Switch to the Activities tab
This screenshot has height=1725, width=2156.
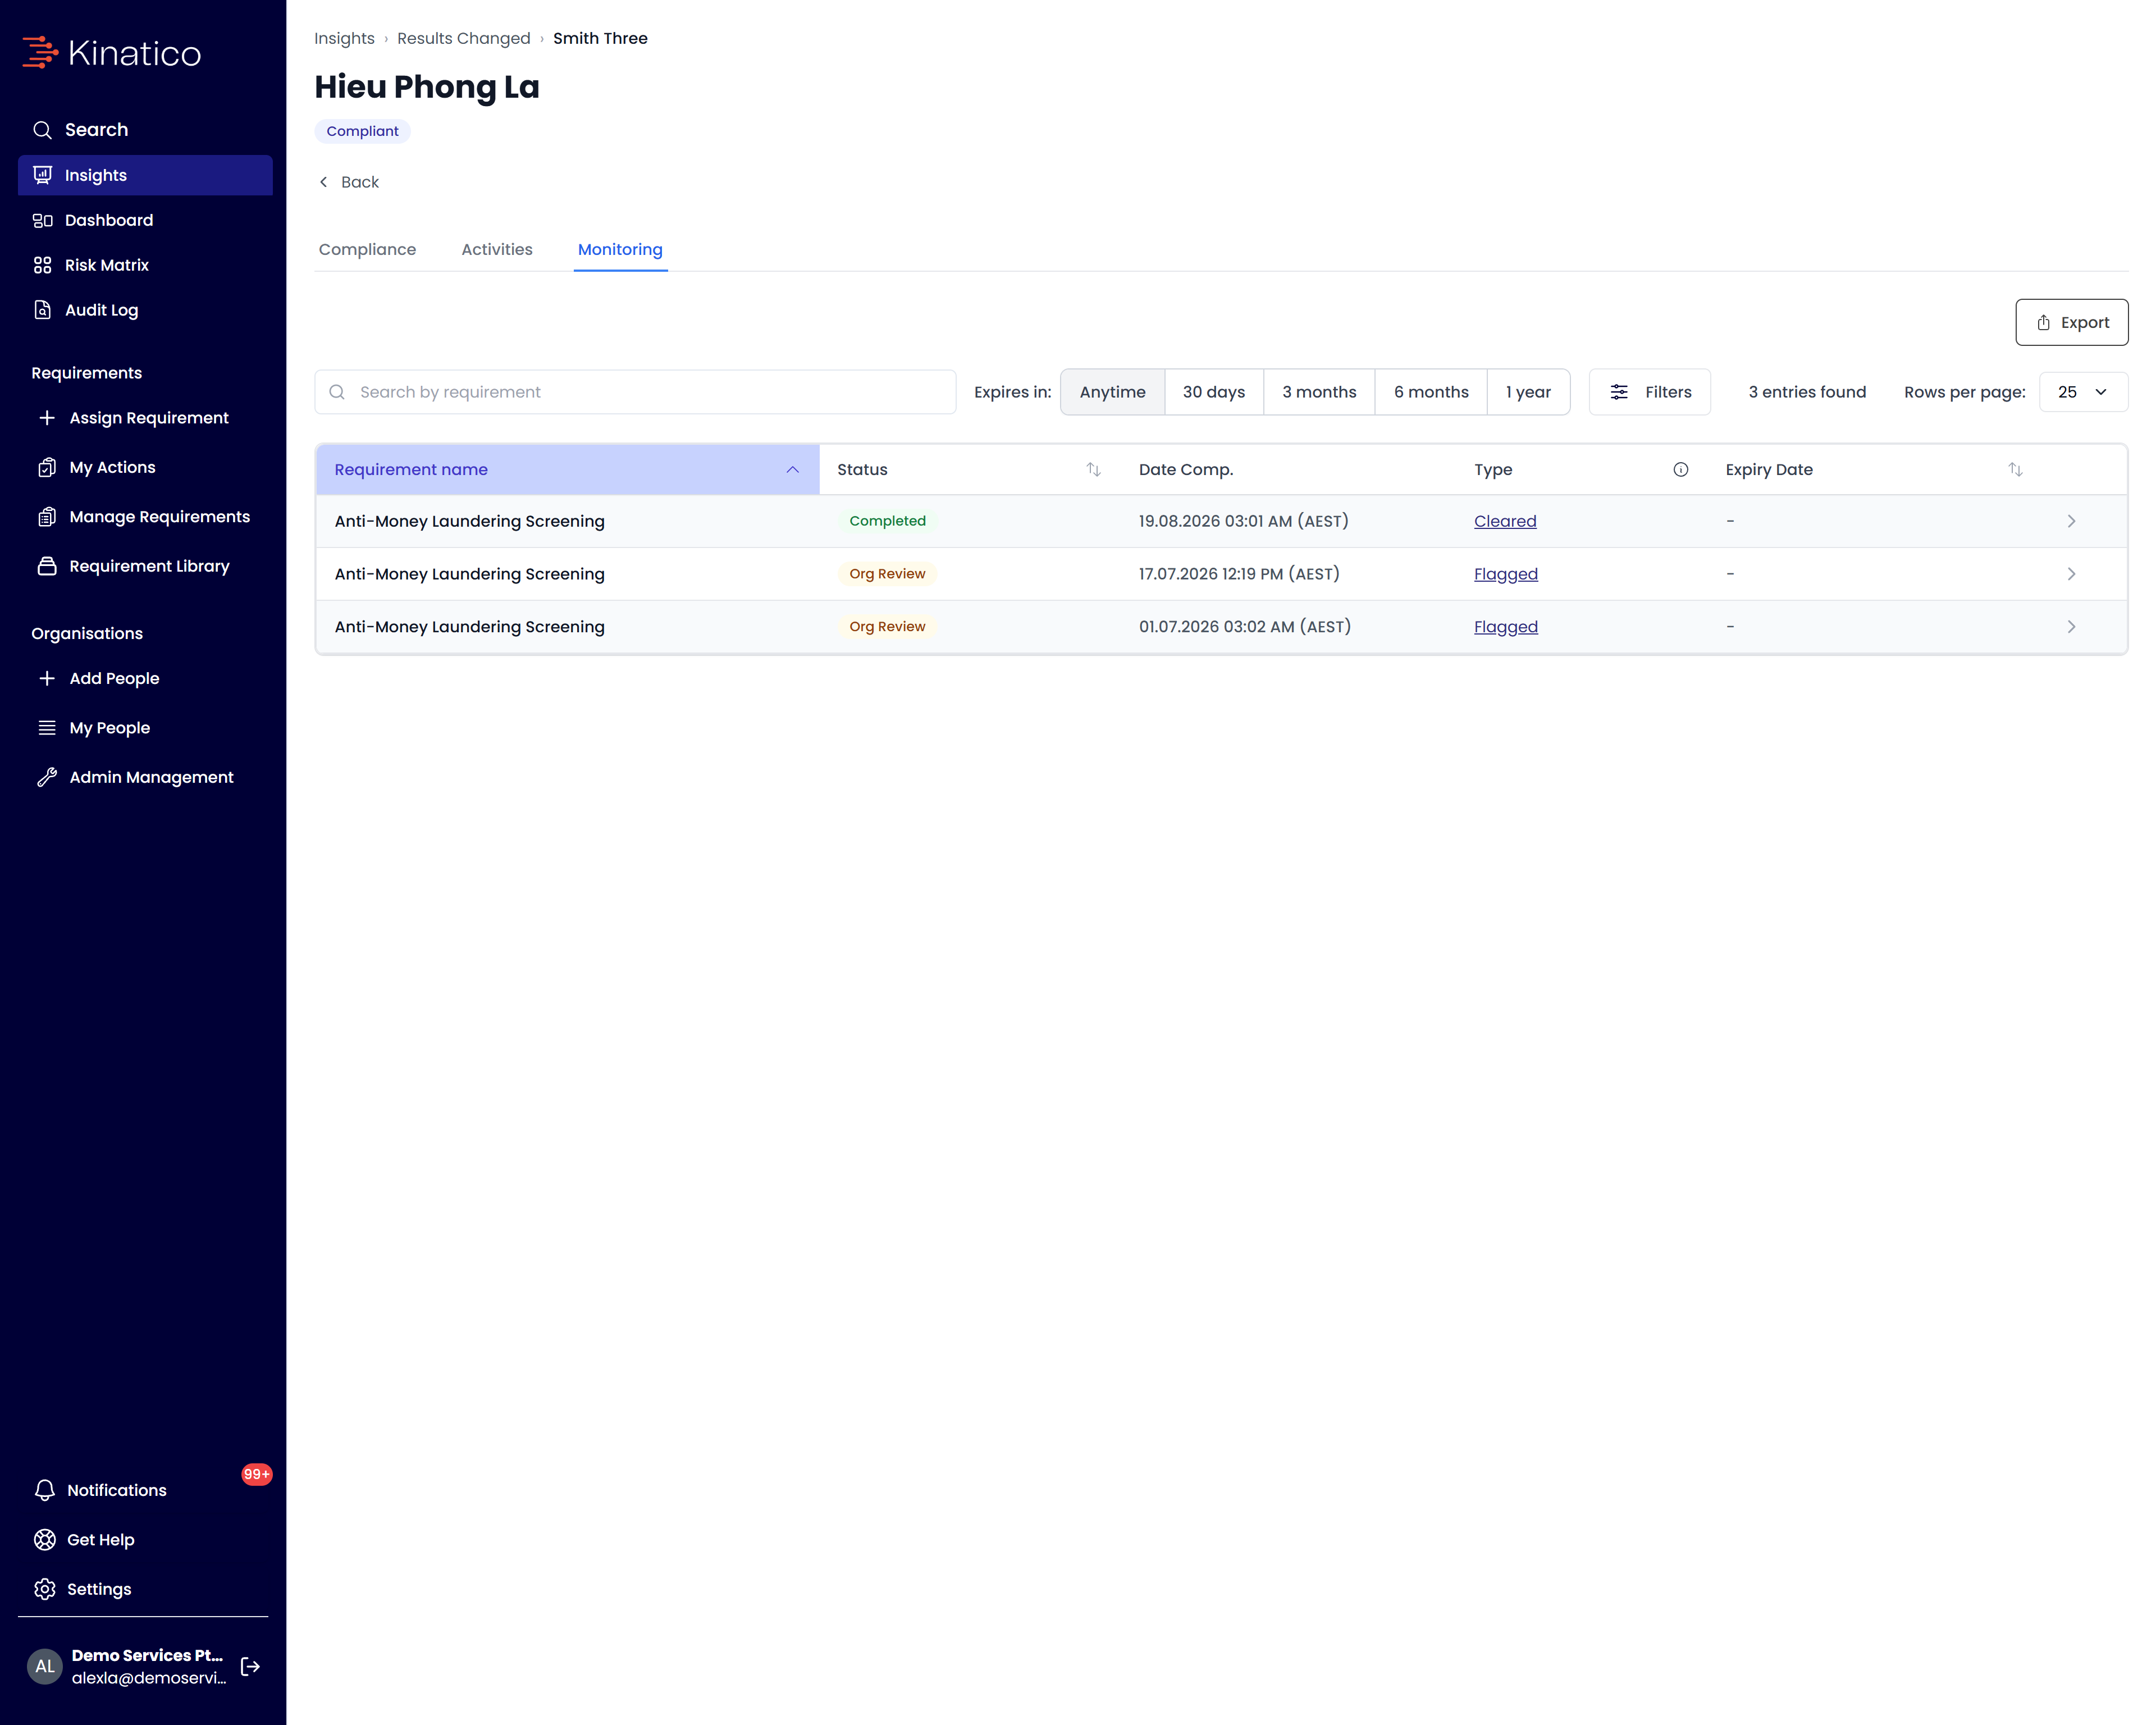pos(497,249)
